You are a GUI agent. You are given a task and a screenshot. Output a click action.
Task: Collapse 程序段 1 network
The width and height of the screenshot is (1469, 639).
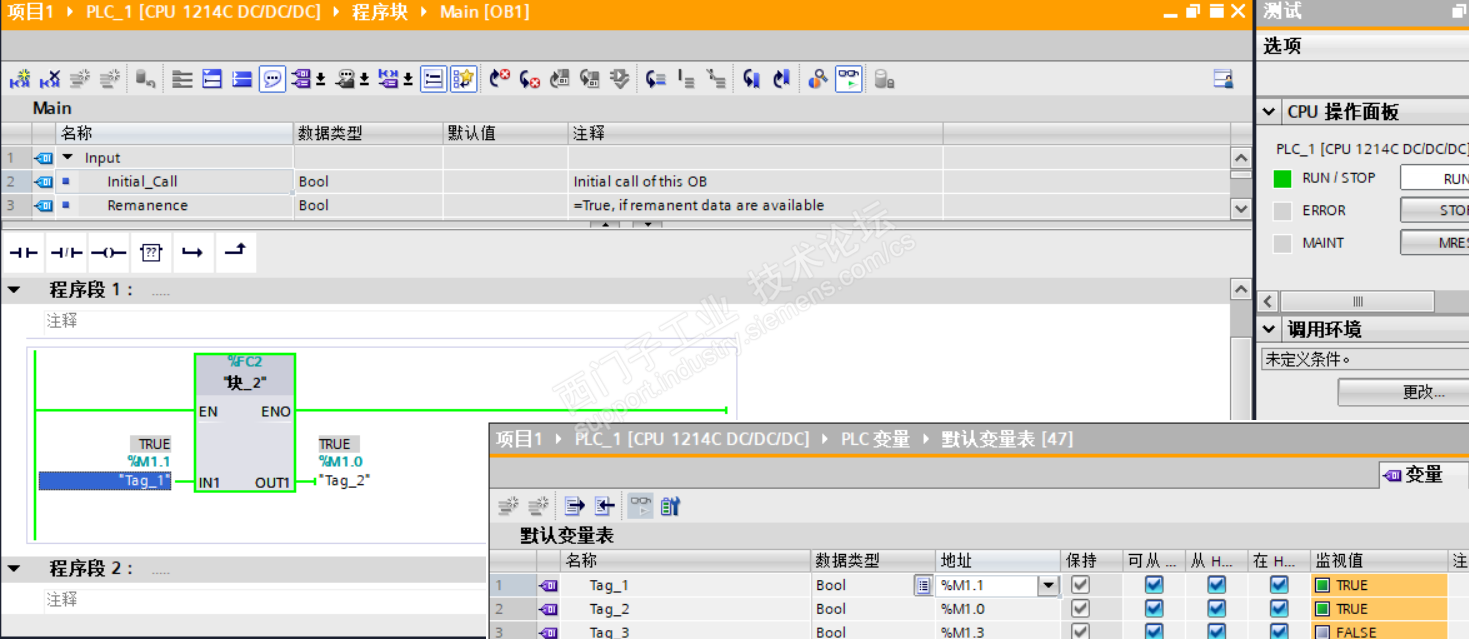pyautogui.click(x=14, y=290)
